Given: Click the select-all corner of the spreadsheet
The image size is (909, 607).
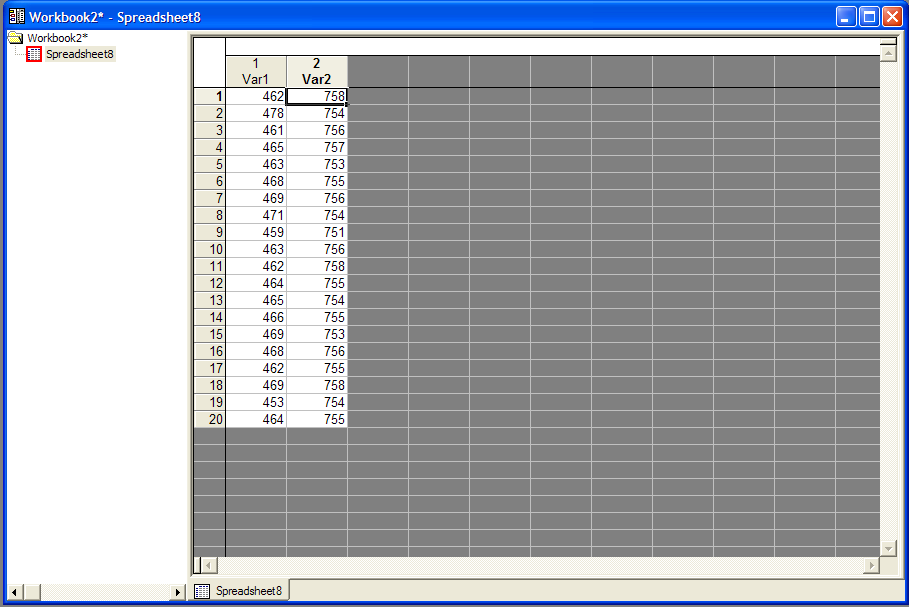Looking at the screenshot, I should (209, 63).
